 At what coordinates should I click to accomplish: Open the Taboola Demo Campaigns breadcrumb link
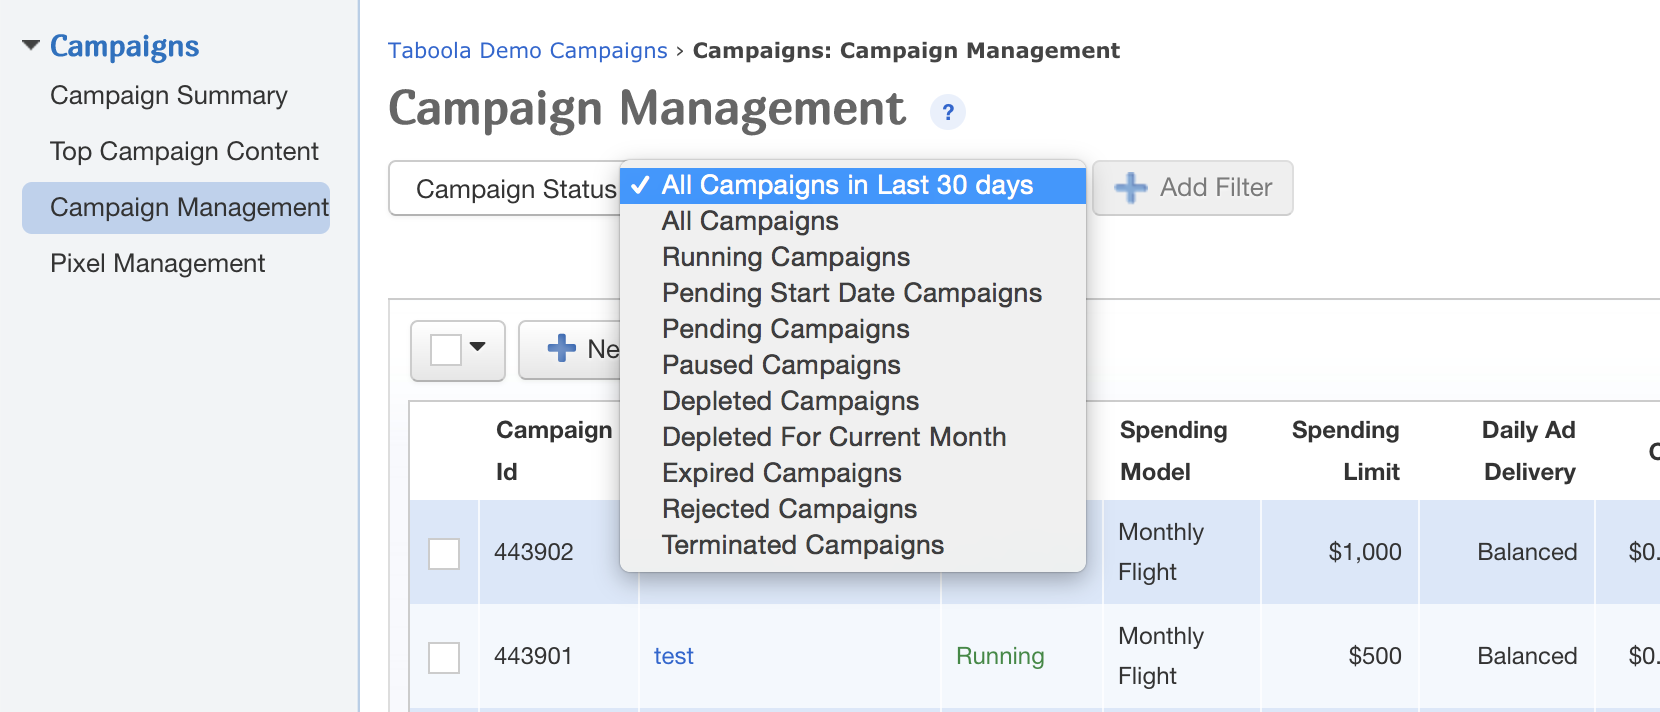tap(528, 50)
